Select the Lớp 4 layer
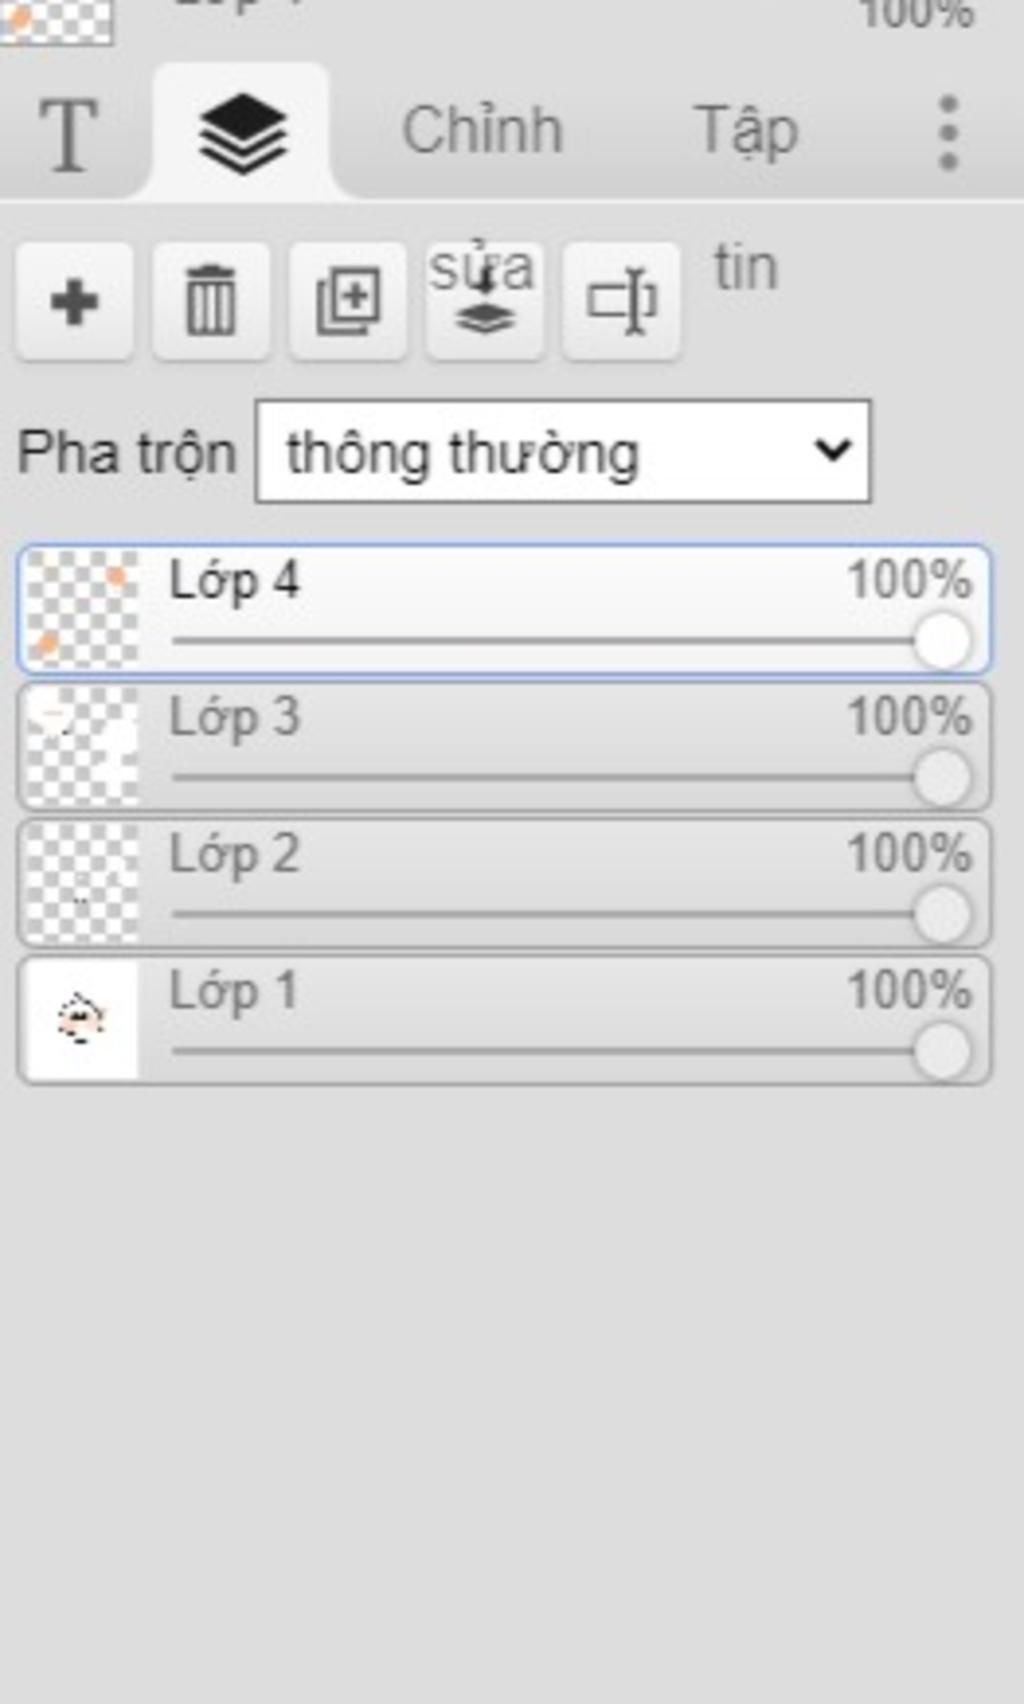The width and height of the screenshot is (1024, 1704). coord(504,610)
